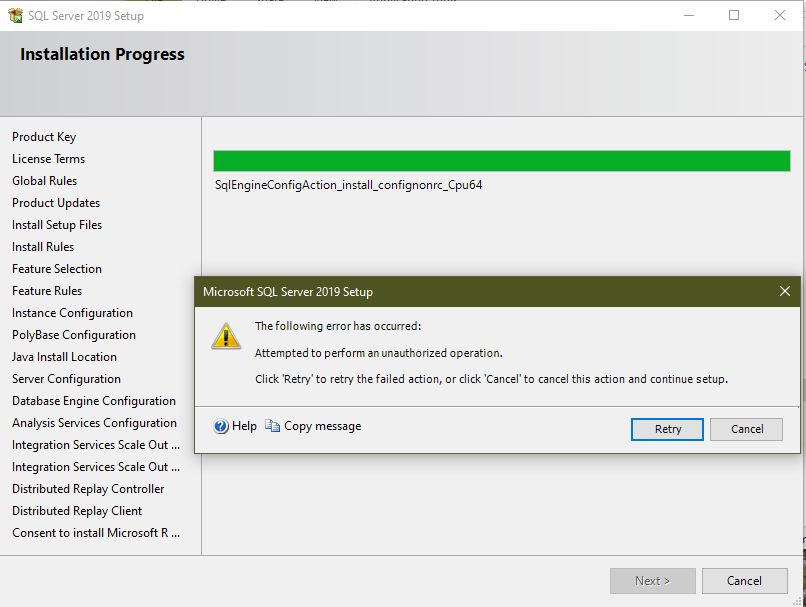Click the Installation Progress heading
The image size is (806, 607).
click(102, 54)
